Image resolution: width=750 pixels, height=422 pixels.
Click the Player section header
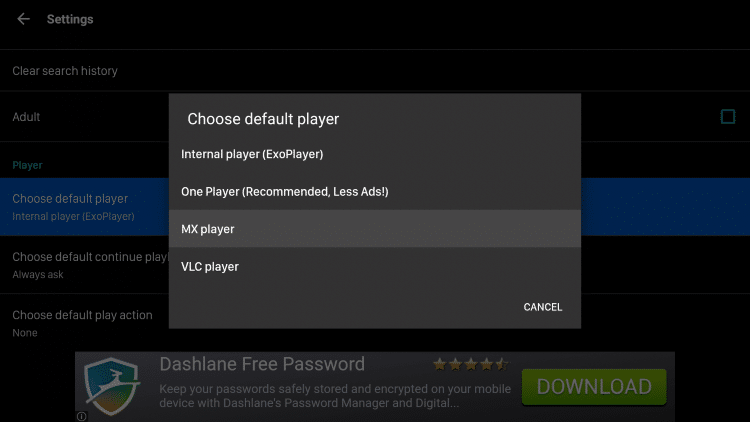pyautogui.click(x=27, y=165)
